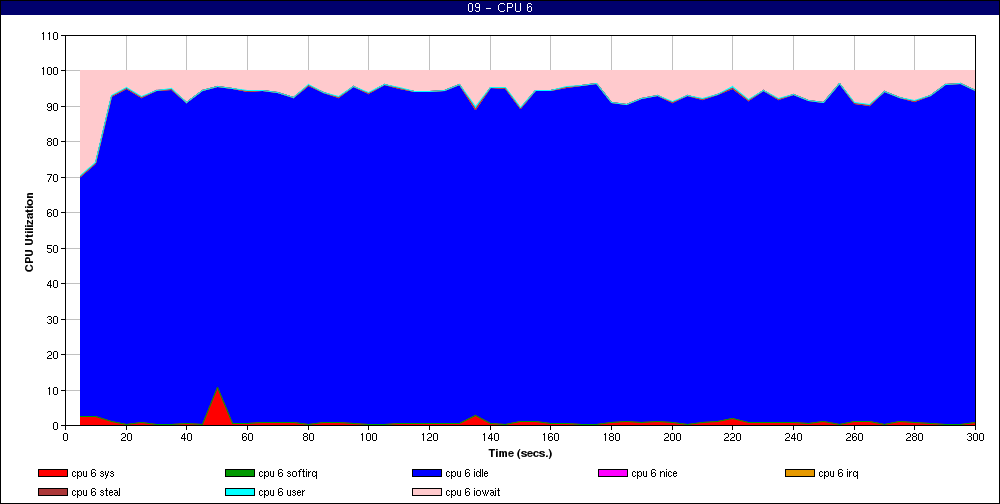Screen dimensions: 1000x504
Task: Click the '09 - CPU 6' chart title
Action: coord(499,8)
